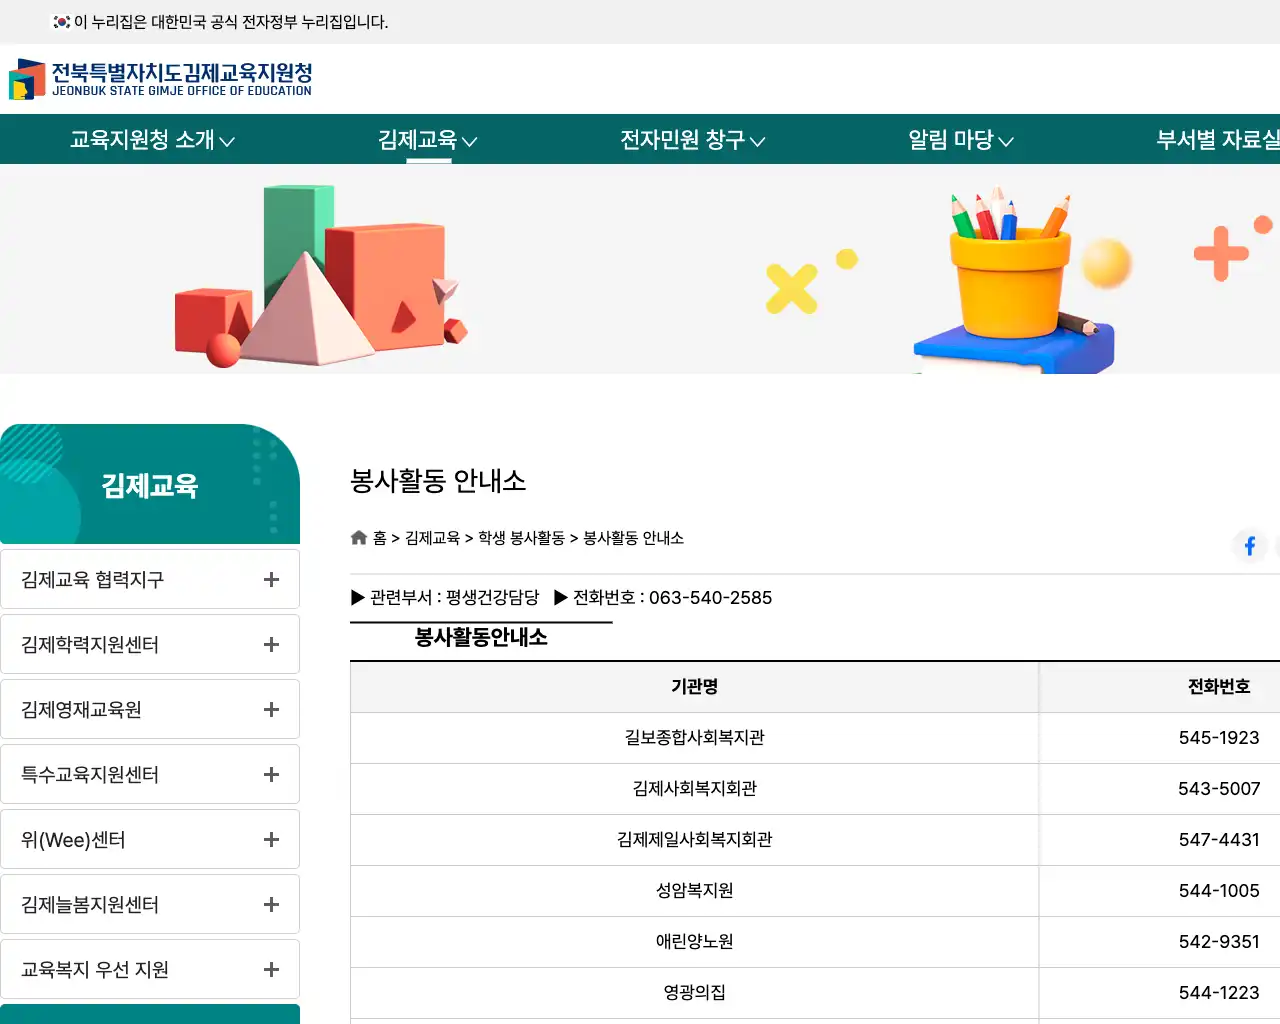Expand 특수교육지원센터 plus icon
Image resolution: width=1280 pixels, height=1024 pixels.
coord(271,774)
